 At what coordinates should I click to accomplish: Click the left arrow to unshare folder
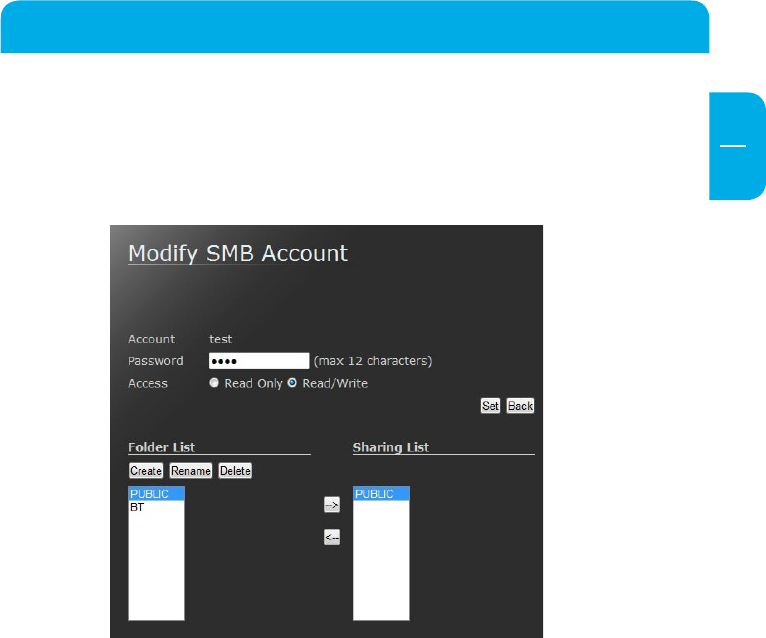click(332, 537)
